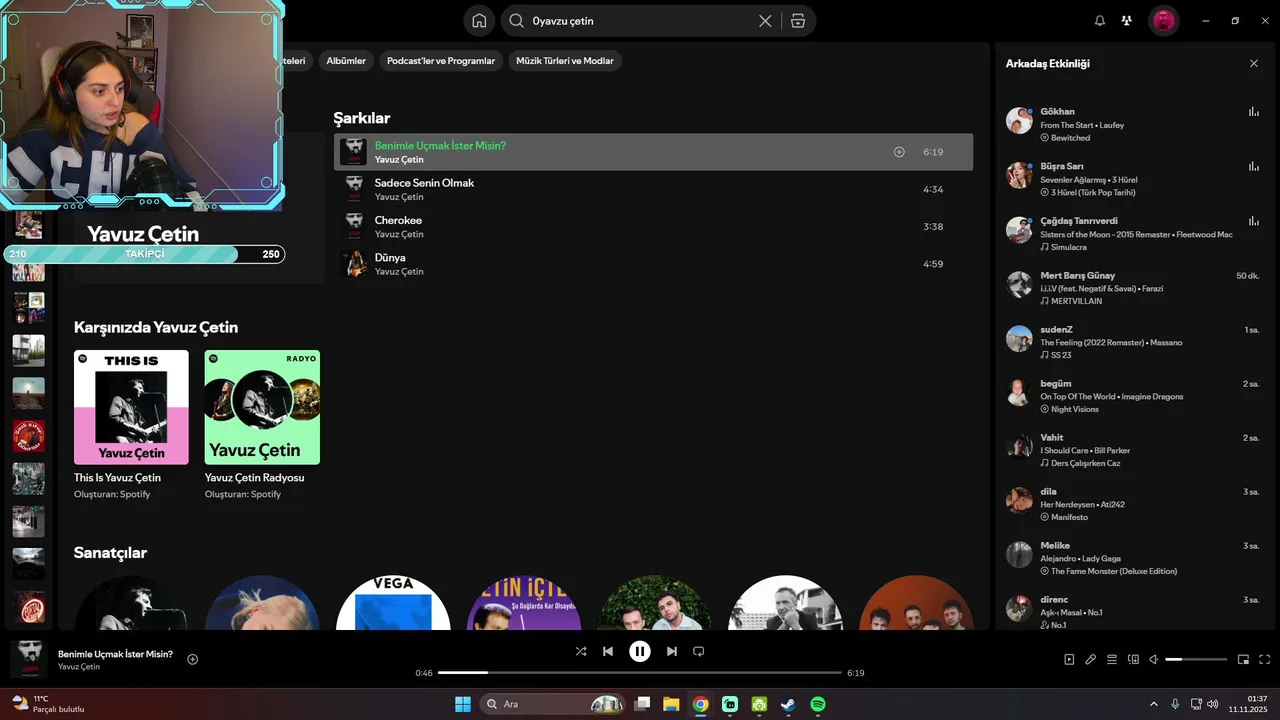Image resolution: width=1280 pixels, height=720 pixels.
Task: Open The Fame Monster (Deluxe Edition) link
Action: pos(1114,571)
